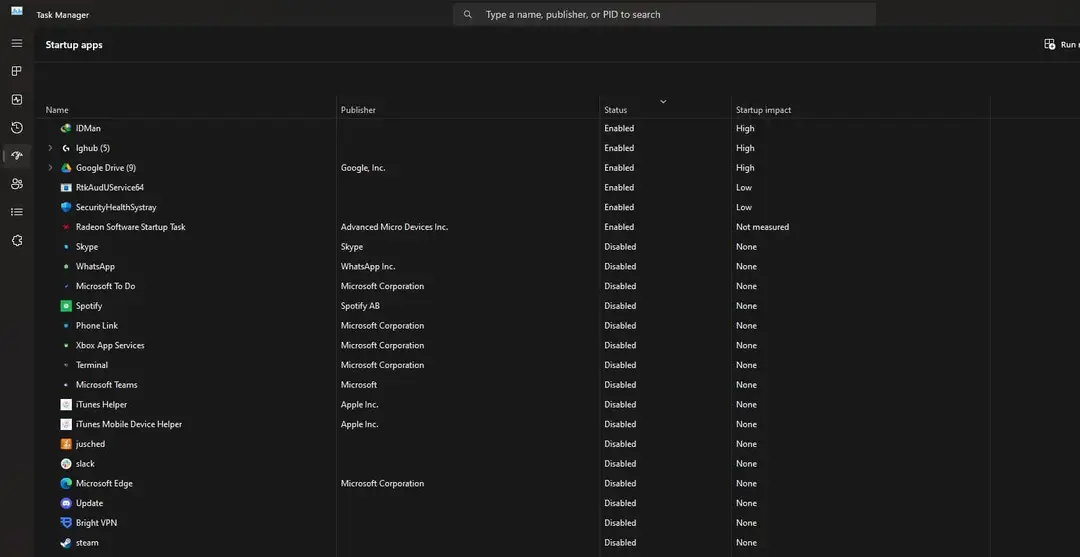Click the Discord Update icon
1080x557 pixels.
pos(66,503)
